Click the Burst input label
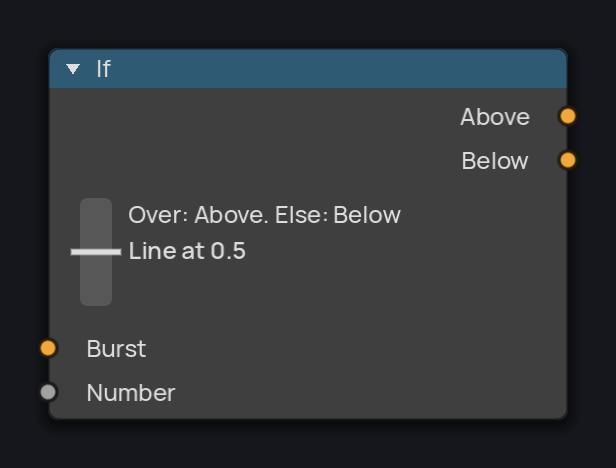Viewport: 616px width, 468px height. pyautogui.click(x=116, y=349)
